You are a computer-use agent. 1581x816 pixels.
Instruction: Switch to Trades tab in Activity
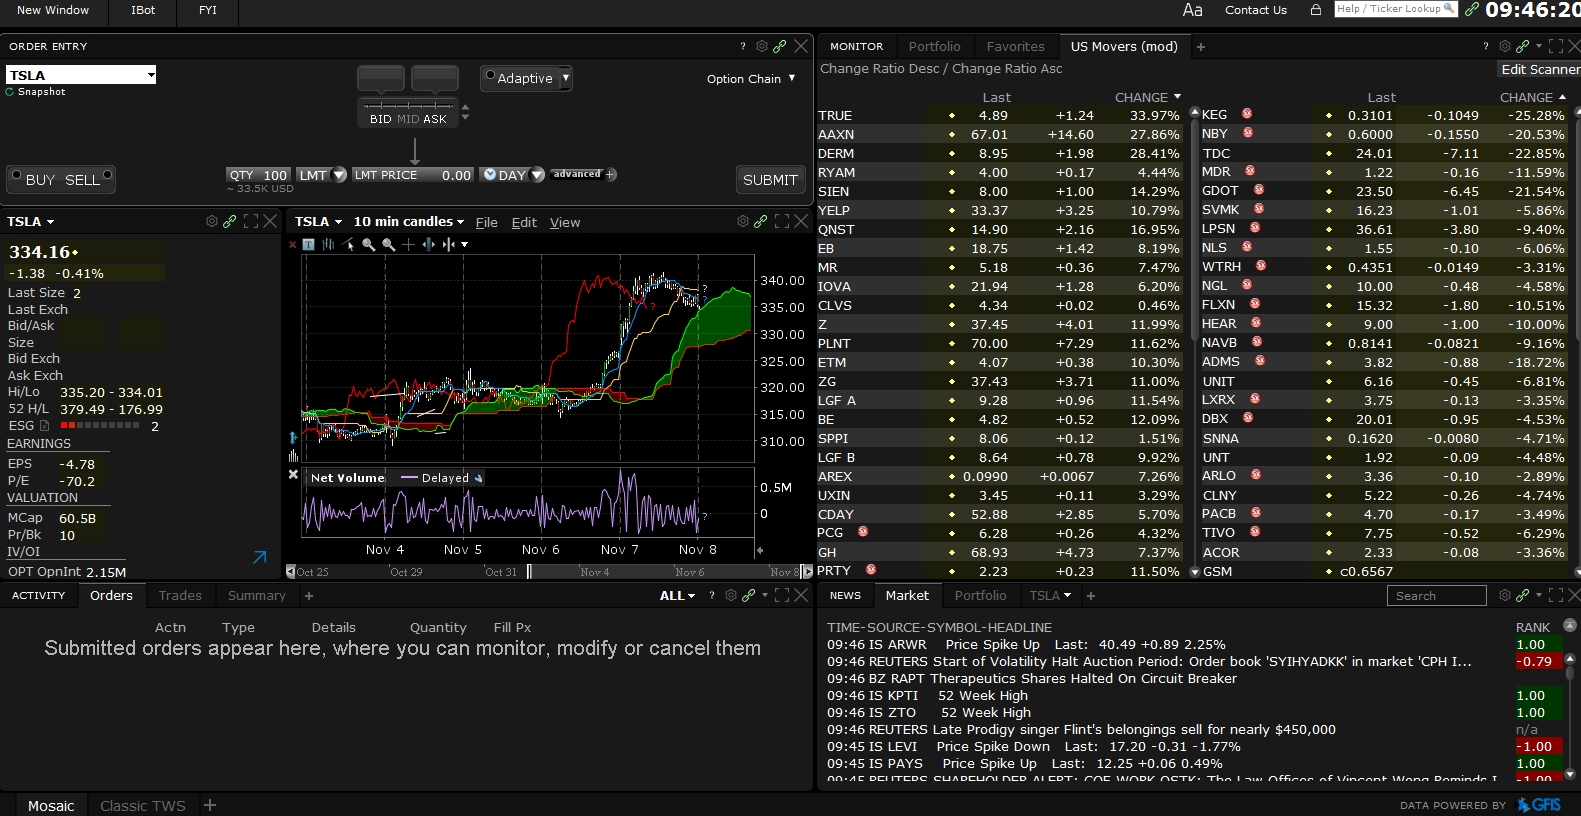click(x=180, y=595)
